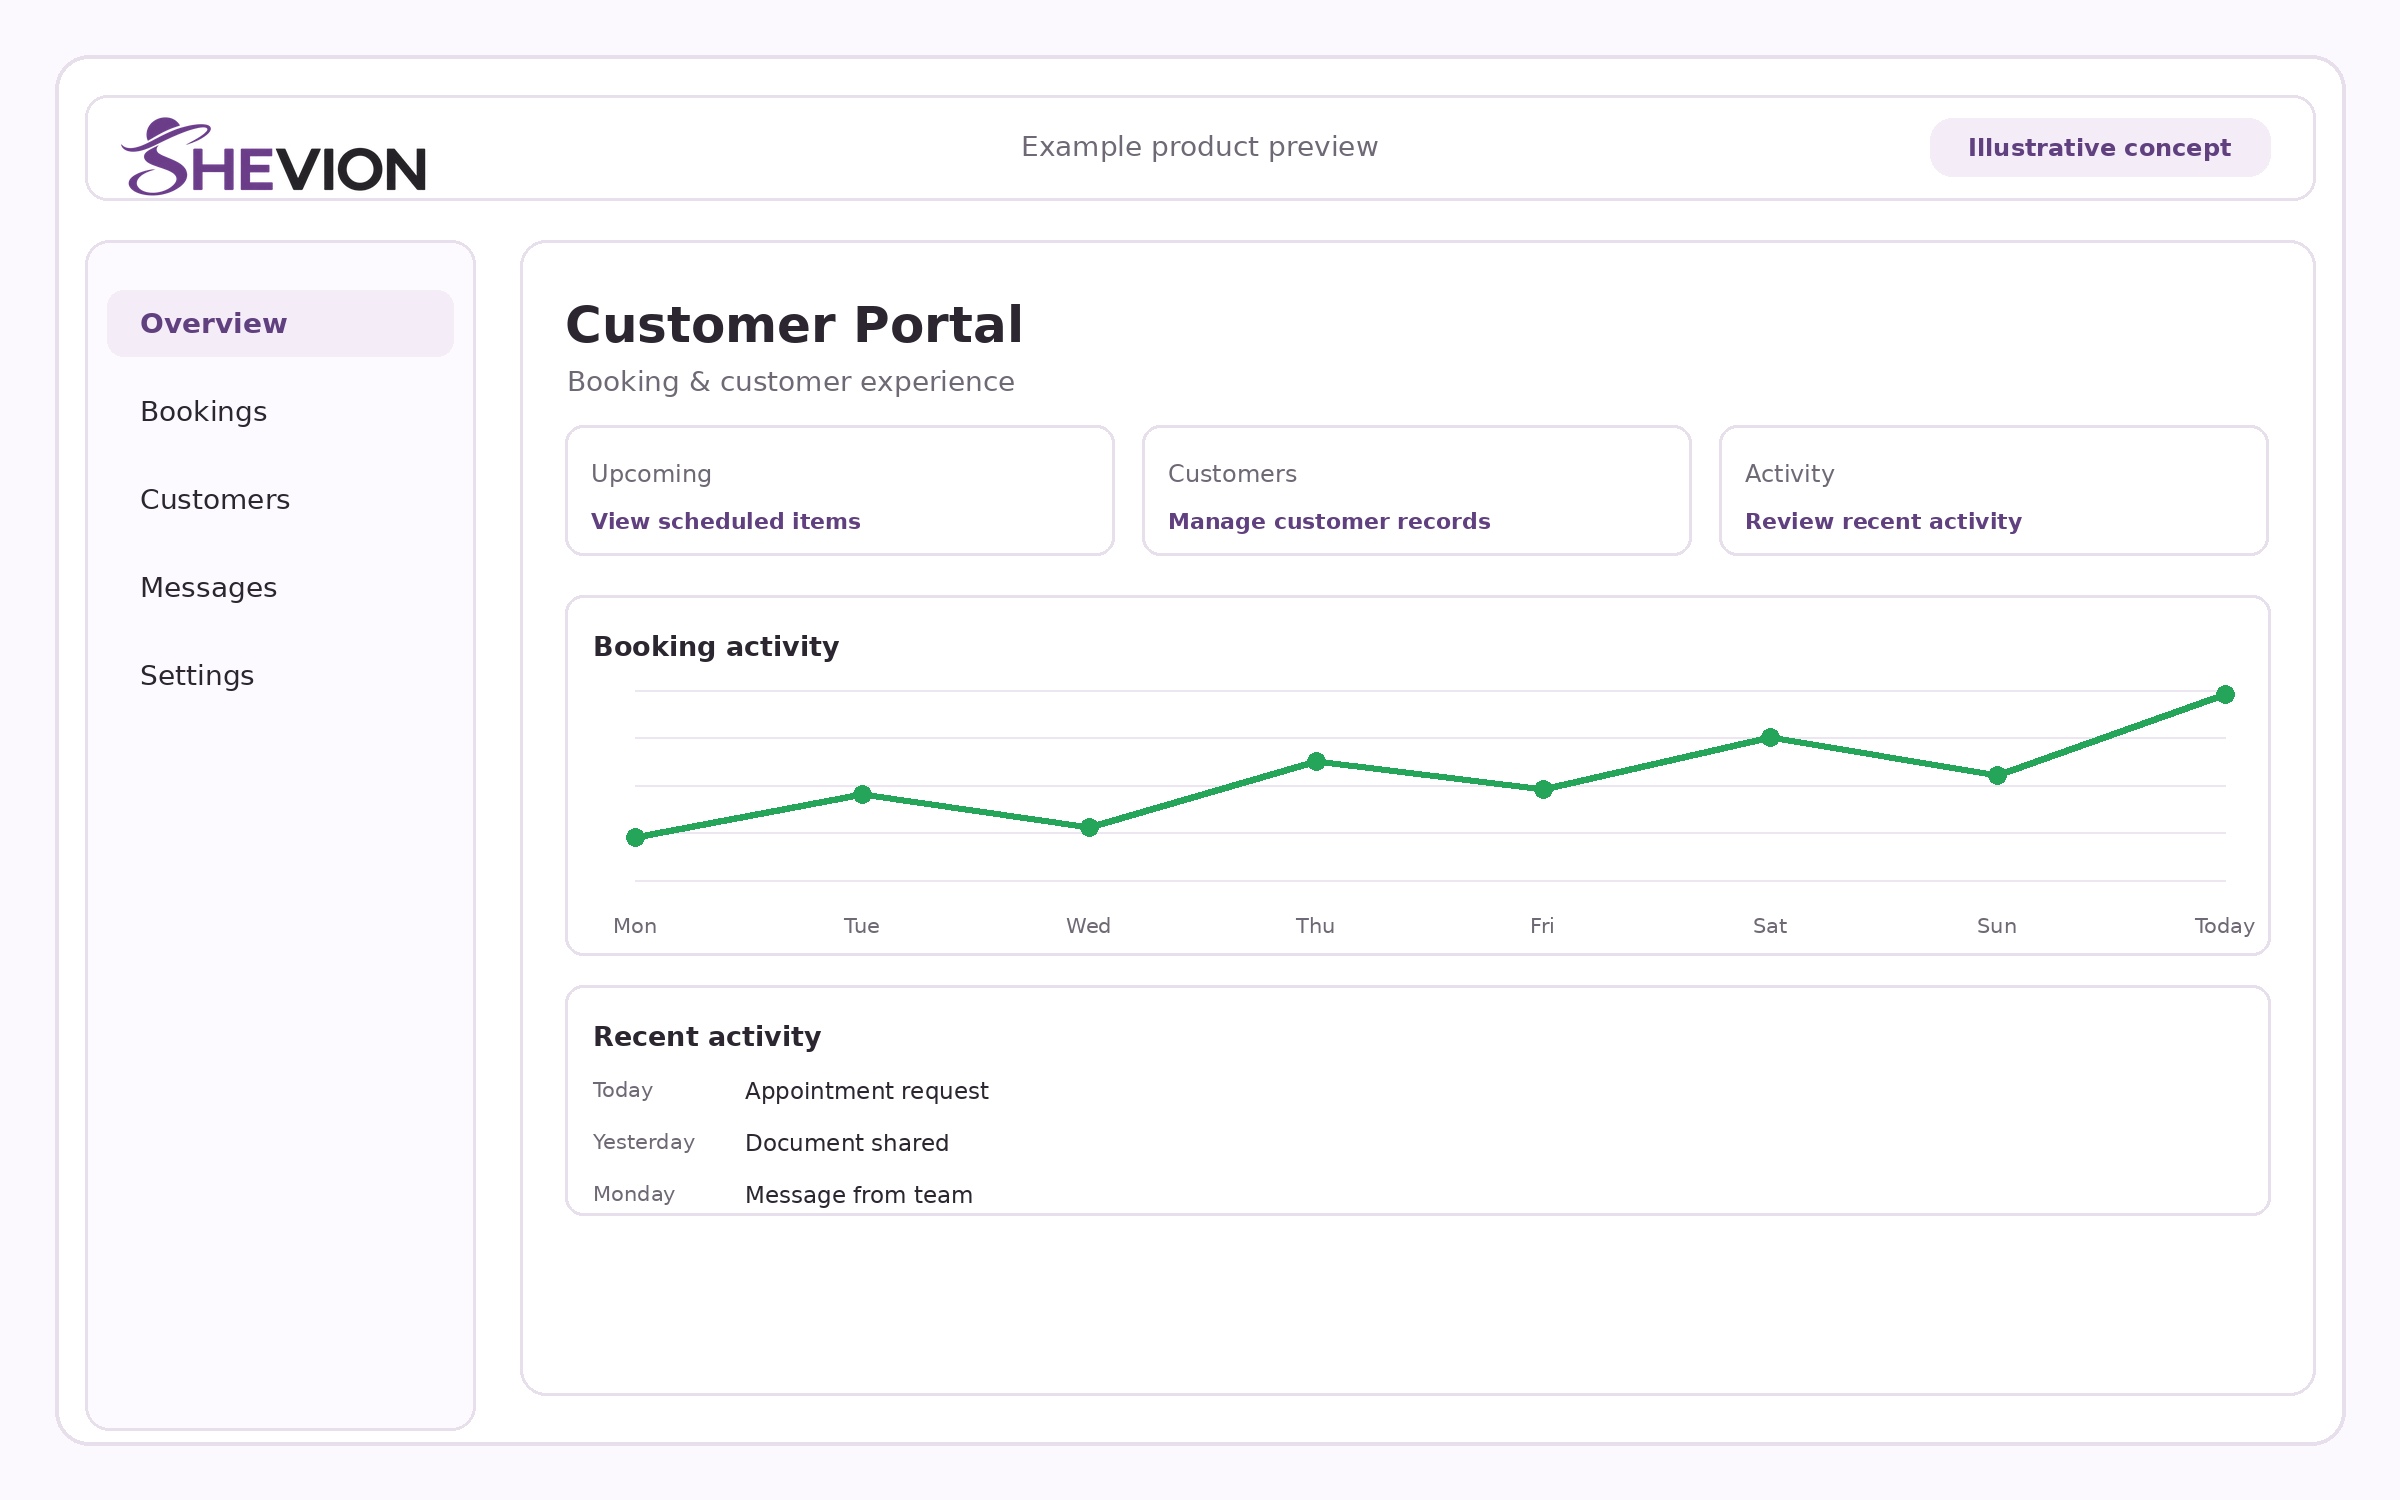Viewport: 2400px width, 1500px height.
Task: Click the Thu data point on chart
Action: pos(1316,761)
